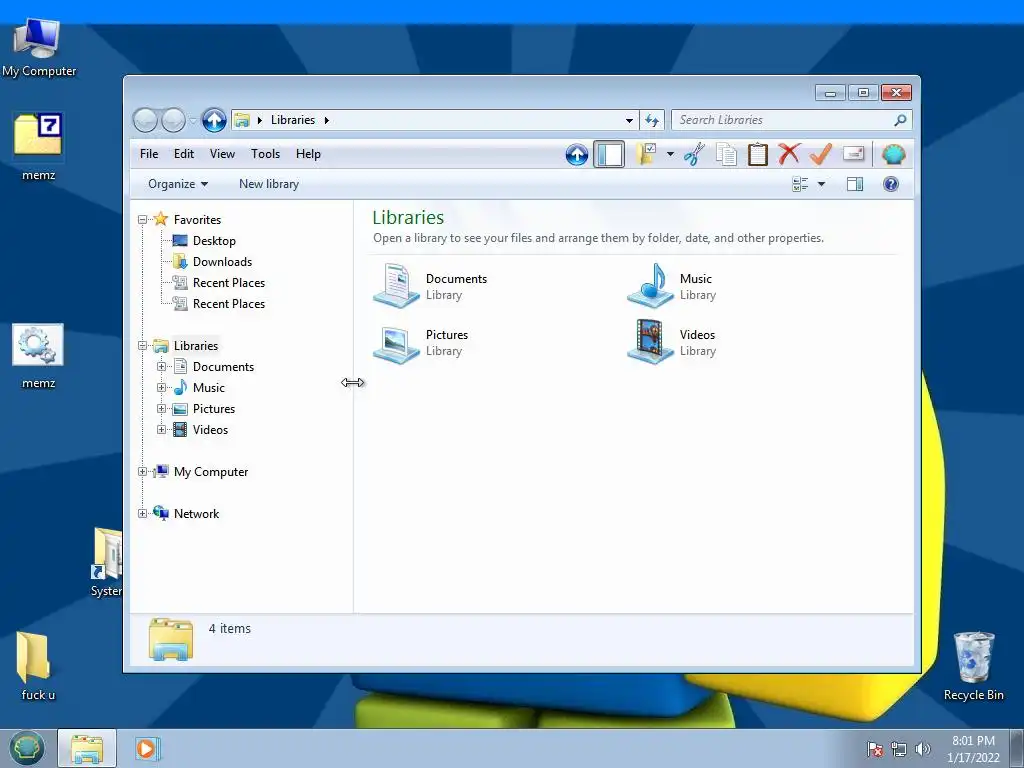The width and height of the screenshot is (1024, 768).
Task: Select the Music library icon in main pane
Action: pos(650,285)
